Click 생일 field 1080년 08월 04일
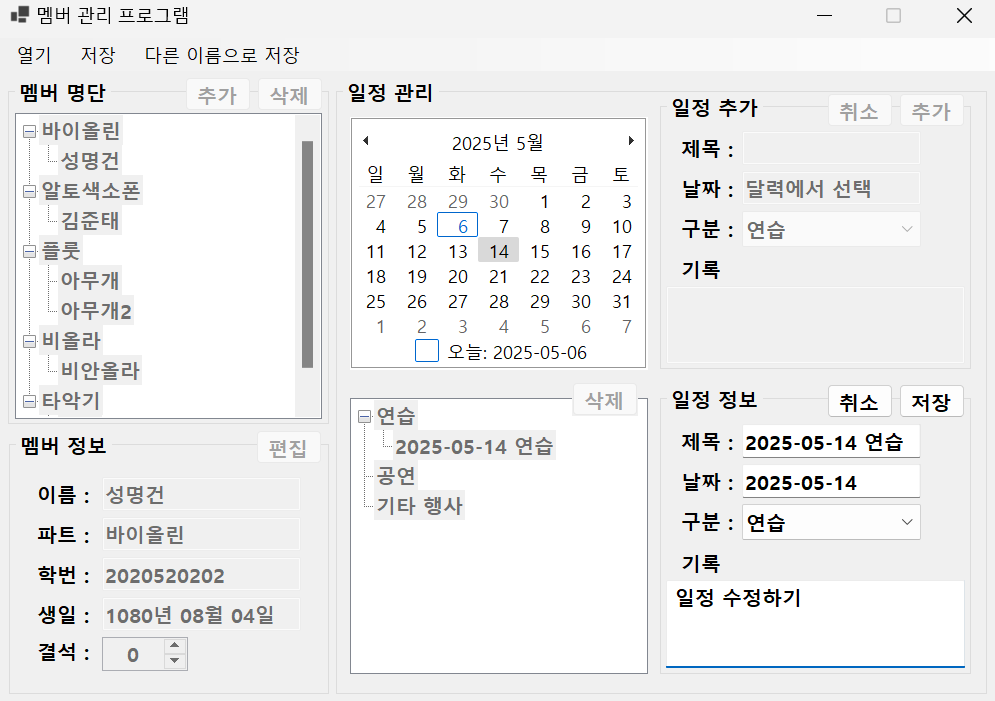The image size is (995, 701). [x=201, y=614]
